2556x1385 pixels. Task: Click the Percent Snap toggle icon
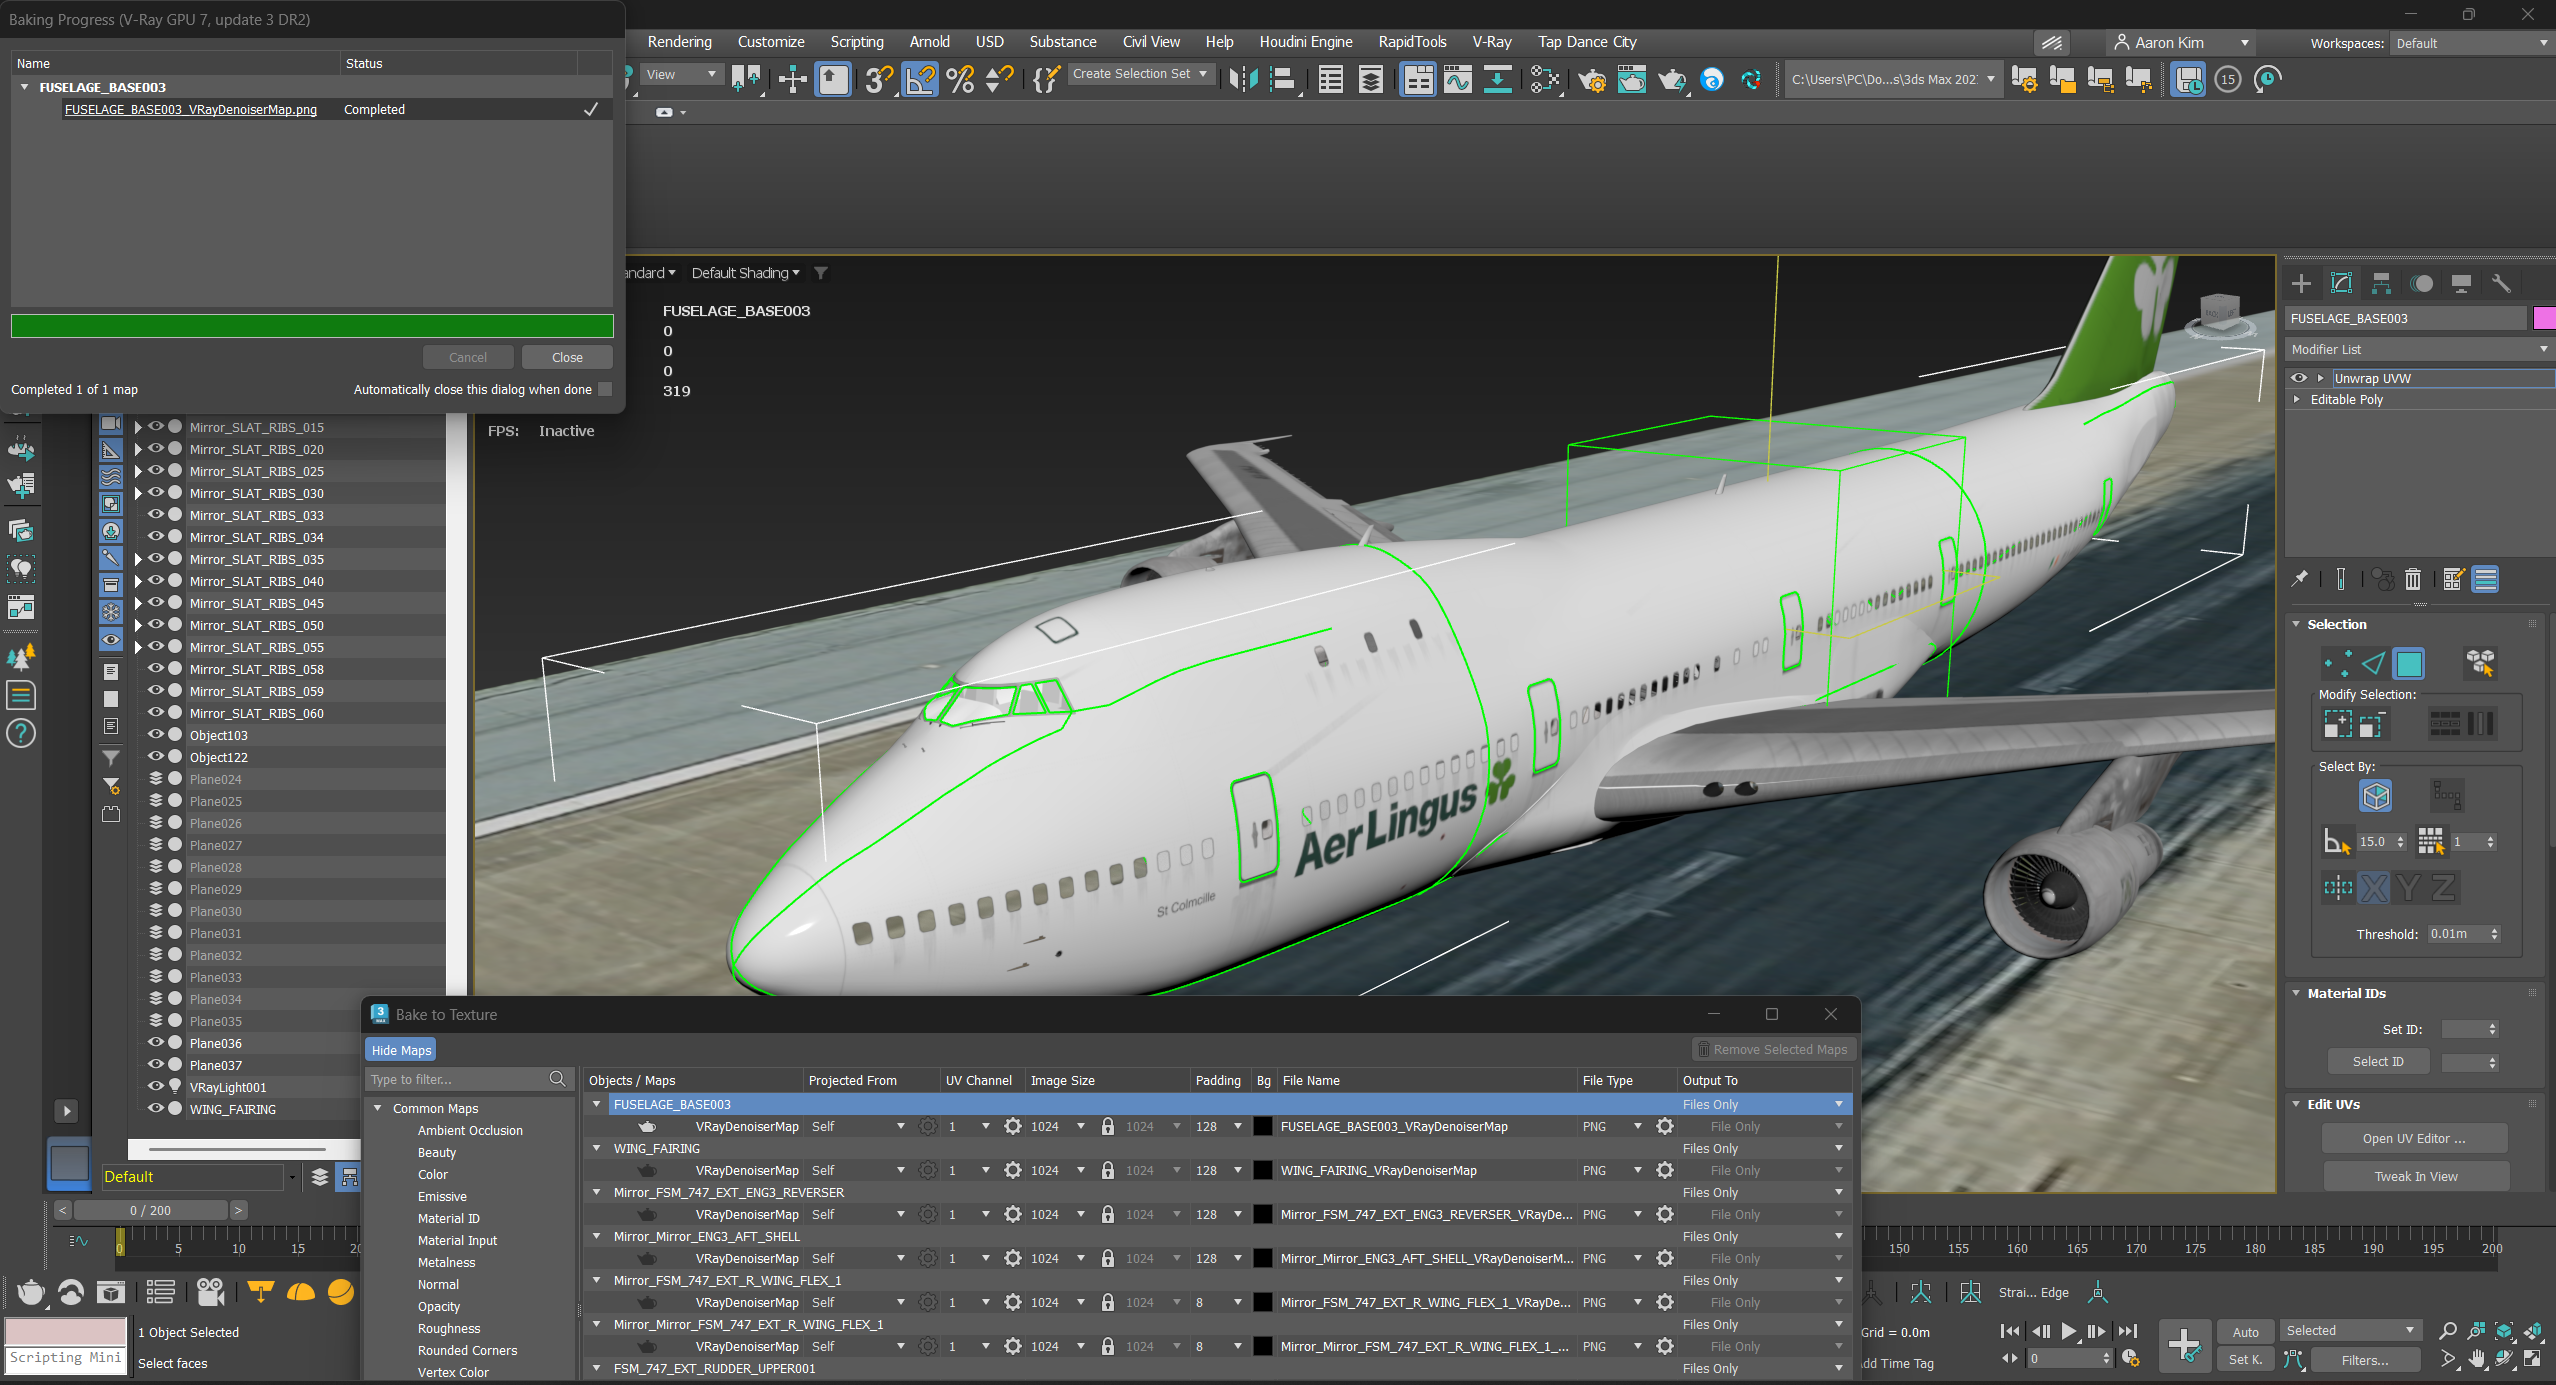pos(960,79)
